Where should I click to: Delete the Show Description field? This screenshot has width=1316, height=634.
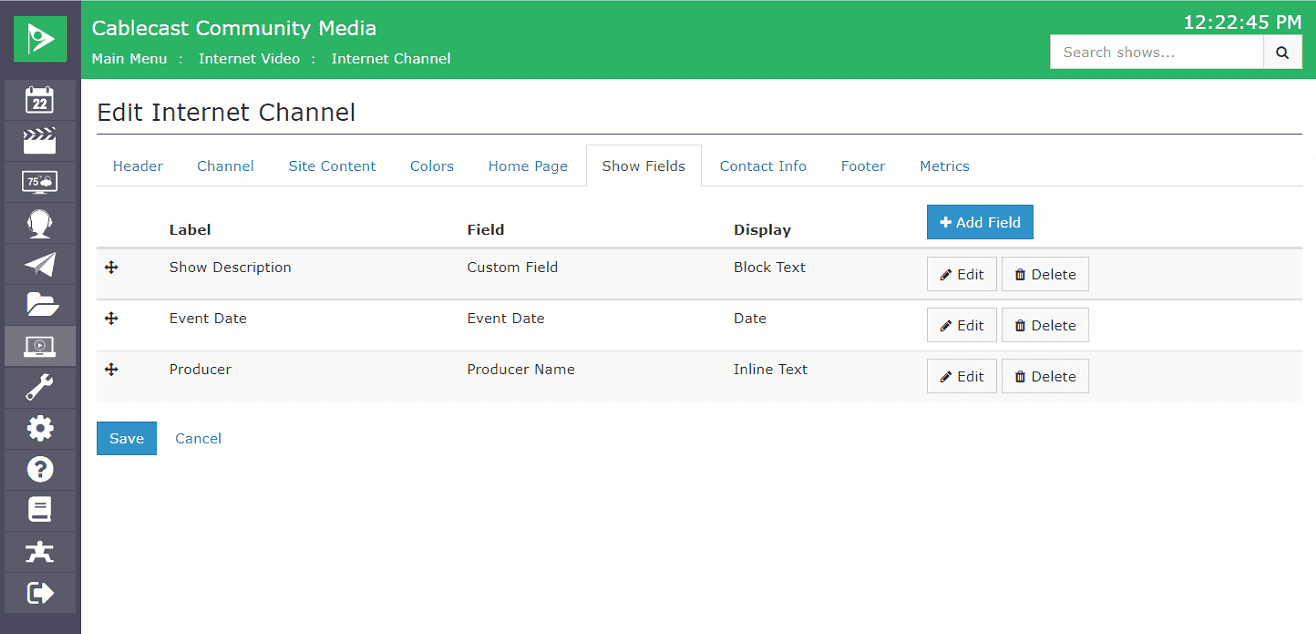click(1045, 274)
